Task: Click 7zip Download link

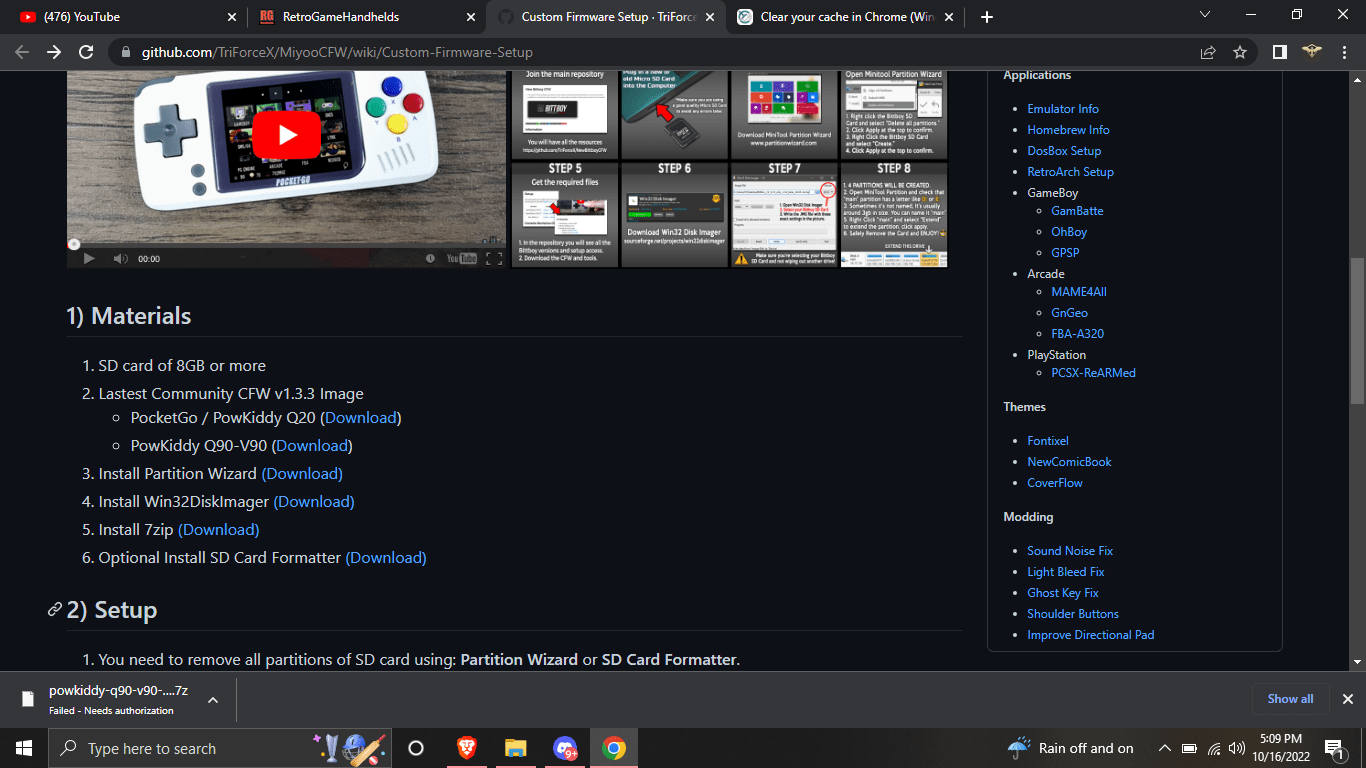Action: (218, 530)
